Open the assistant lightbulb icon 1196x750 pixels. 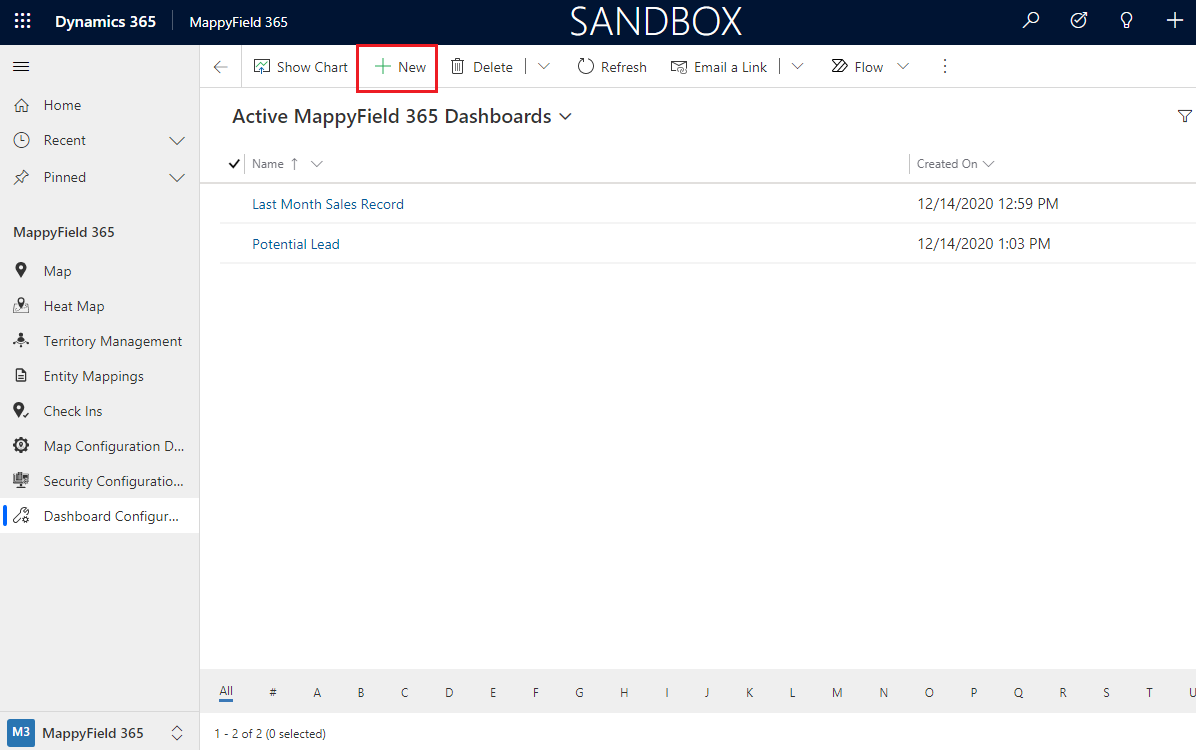pos(1126,21)
